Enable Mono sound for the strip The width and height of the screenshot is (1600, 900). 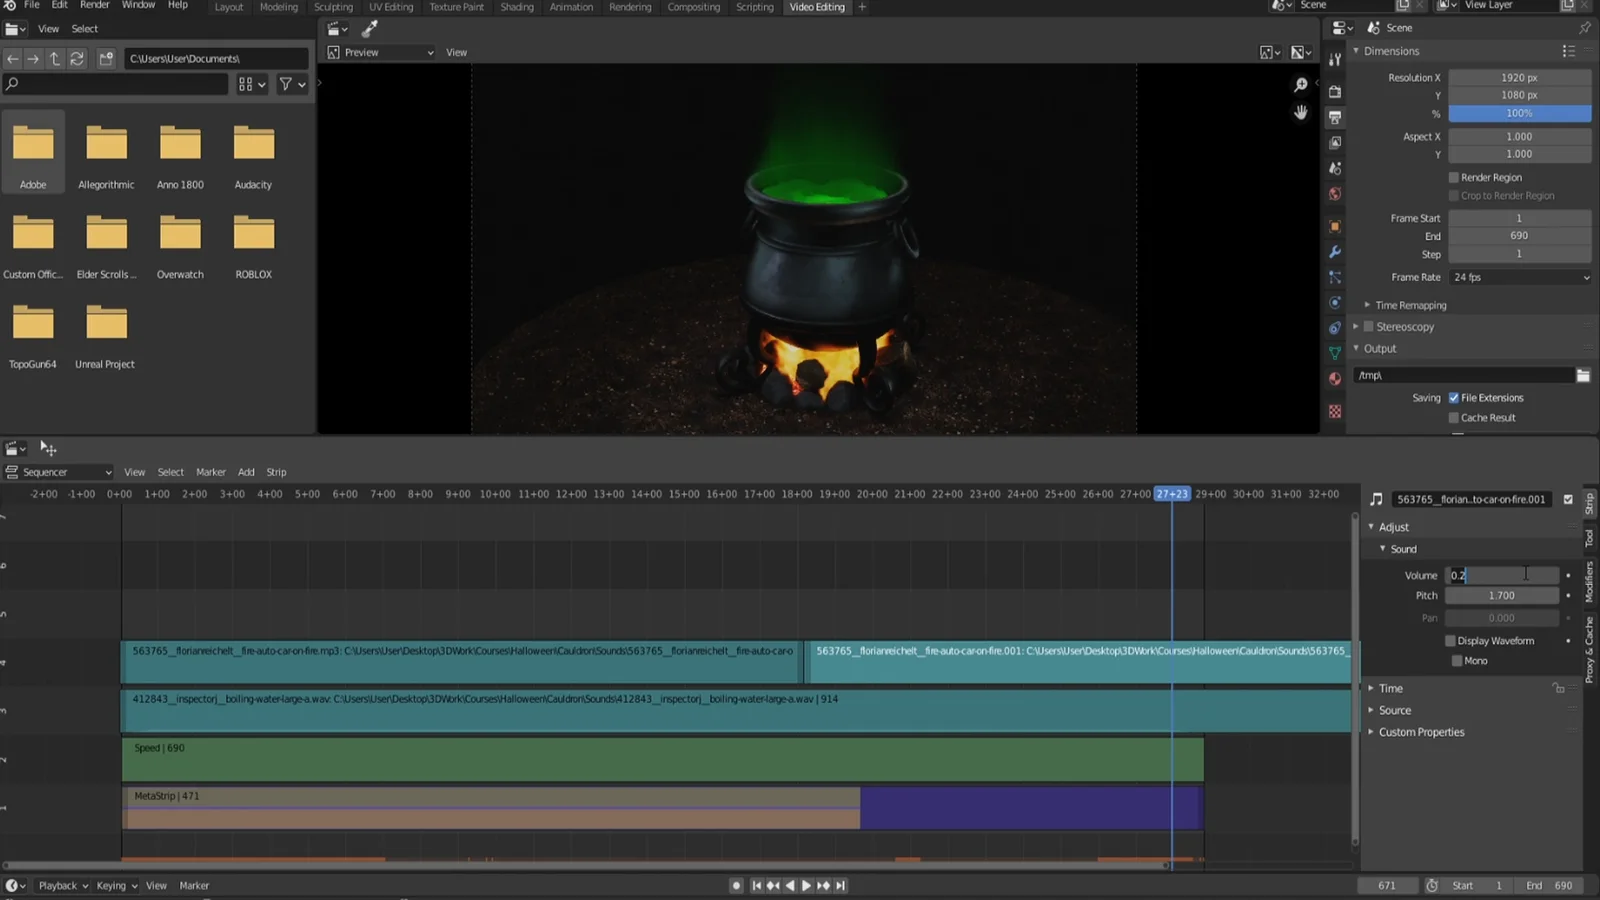coord(1457,660)
